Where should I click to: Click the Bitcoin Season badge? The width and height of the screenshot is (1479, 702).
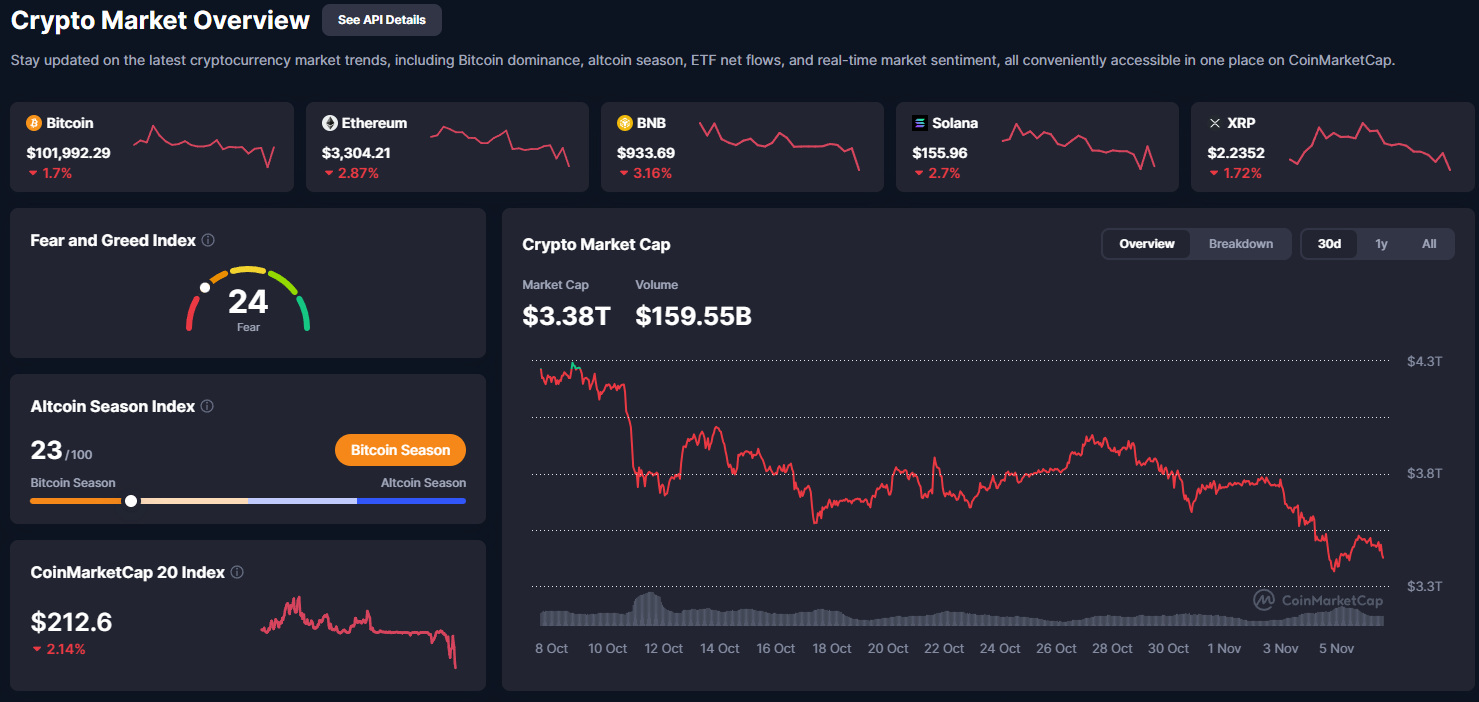(400, 450)
